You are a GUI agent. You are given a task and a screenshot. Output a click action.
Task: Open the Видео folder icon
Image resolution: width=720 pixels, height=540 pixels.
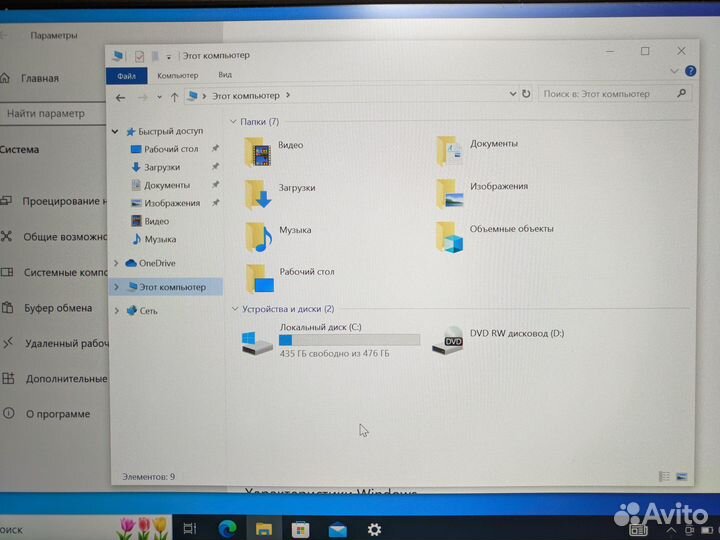click(x=258, y=152)
